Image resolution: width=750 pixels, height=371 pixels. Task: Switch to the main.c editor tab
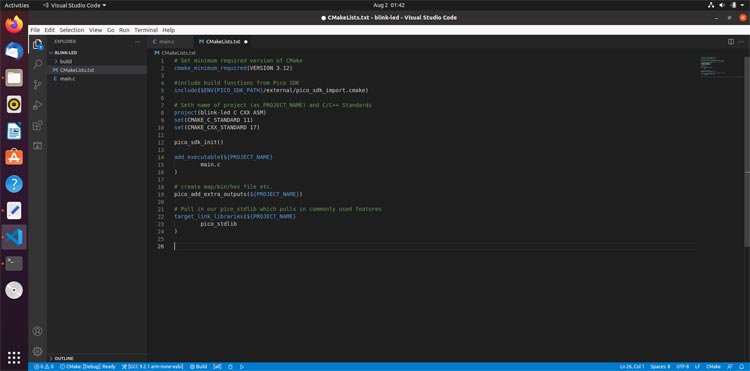[x=170, y=42]
